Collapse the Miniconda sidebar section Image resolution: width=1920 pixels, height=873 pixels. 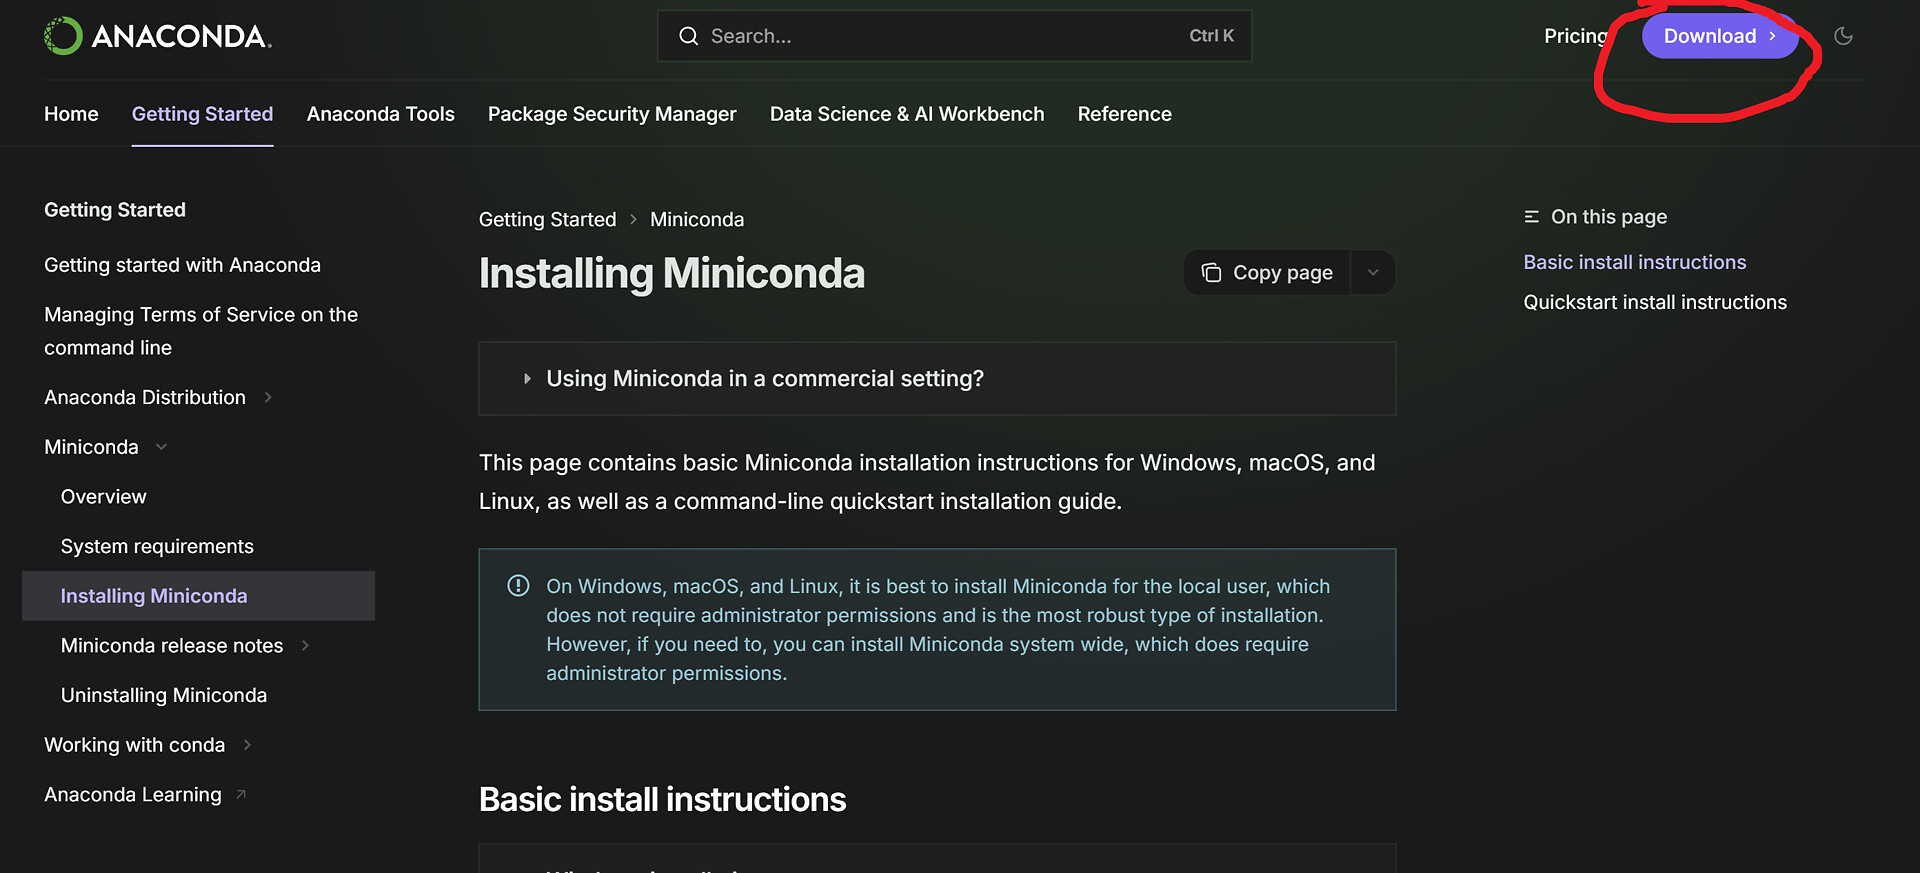pyautogui.click(x=161, y=447)
